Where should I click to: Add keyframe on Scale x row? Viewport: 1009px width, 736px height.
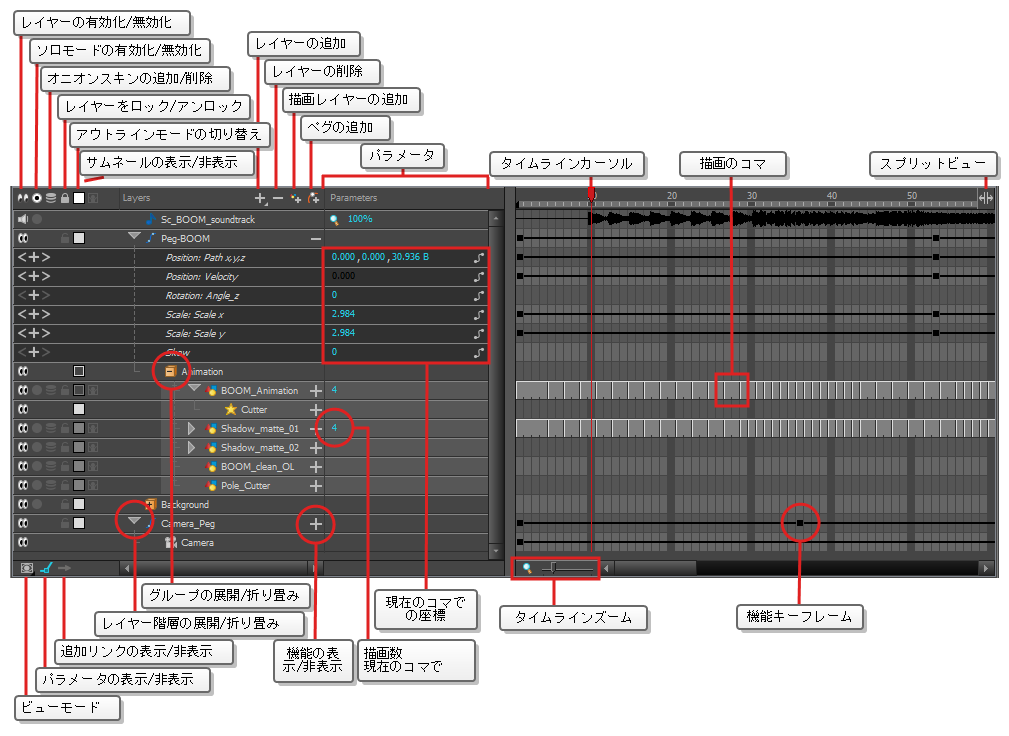click(33, 315)
